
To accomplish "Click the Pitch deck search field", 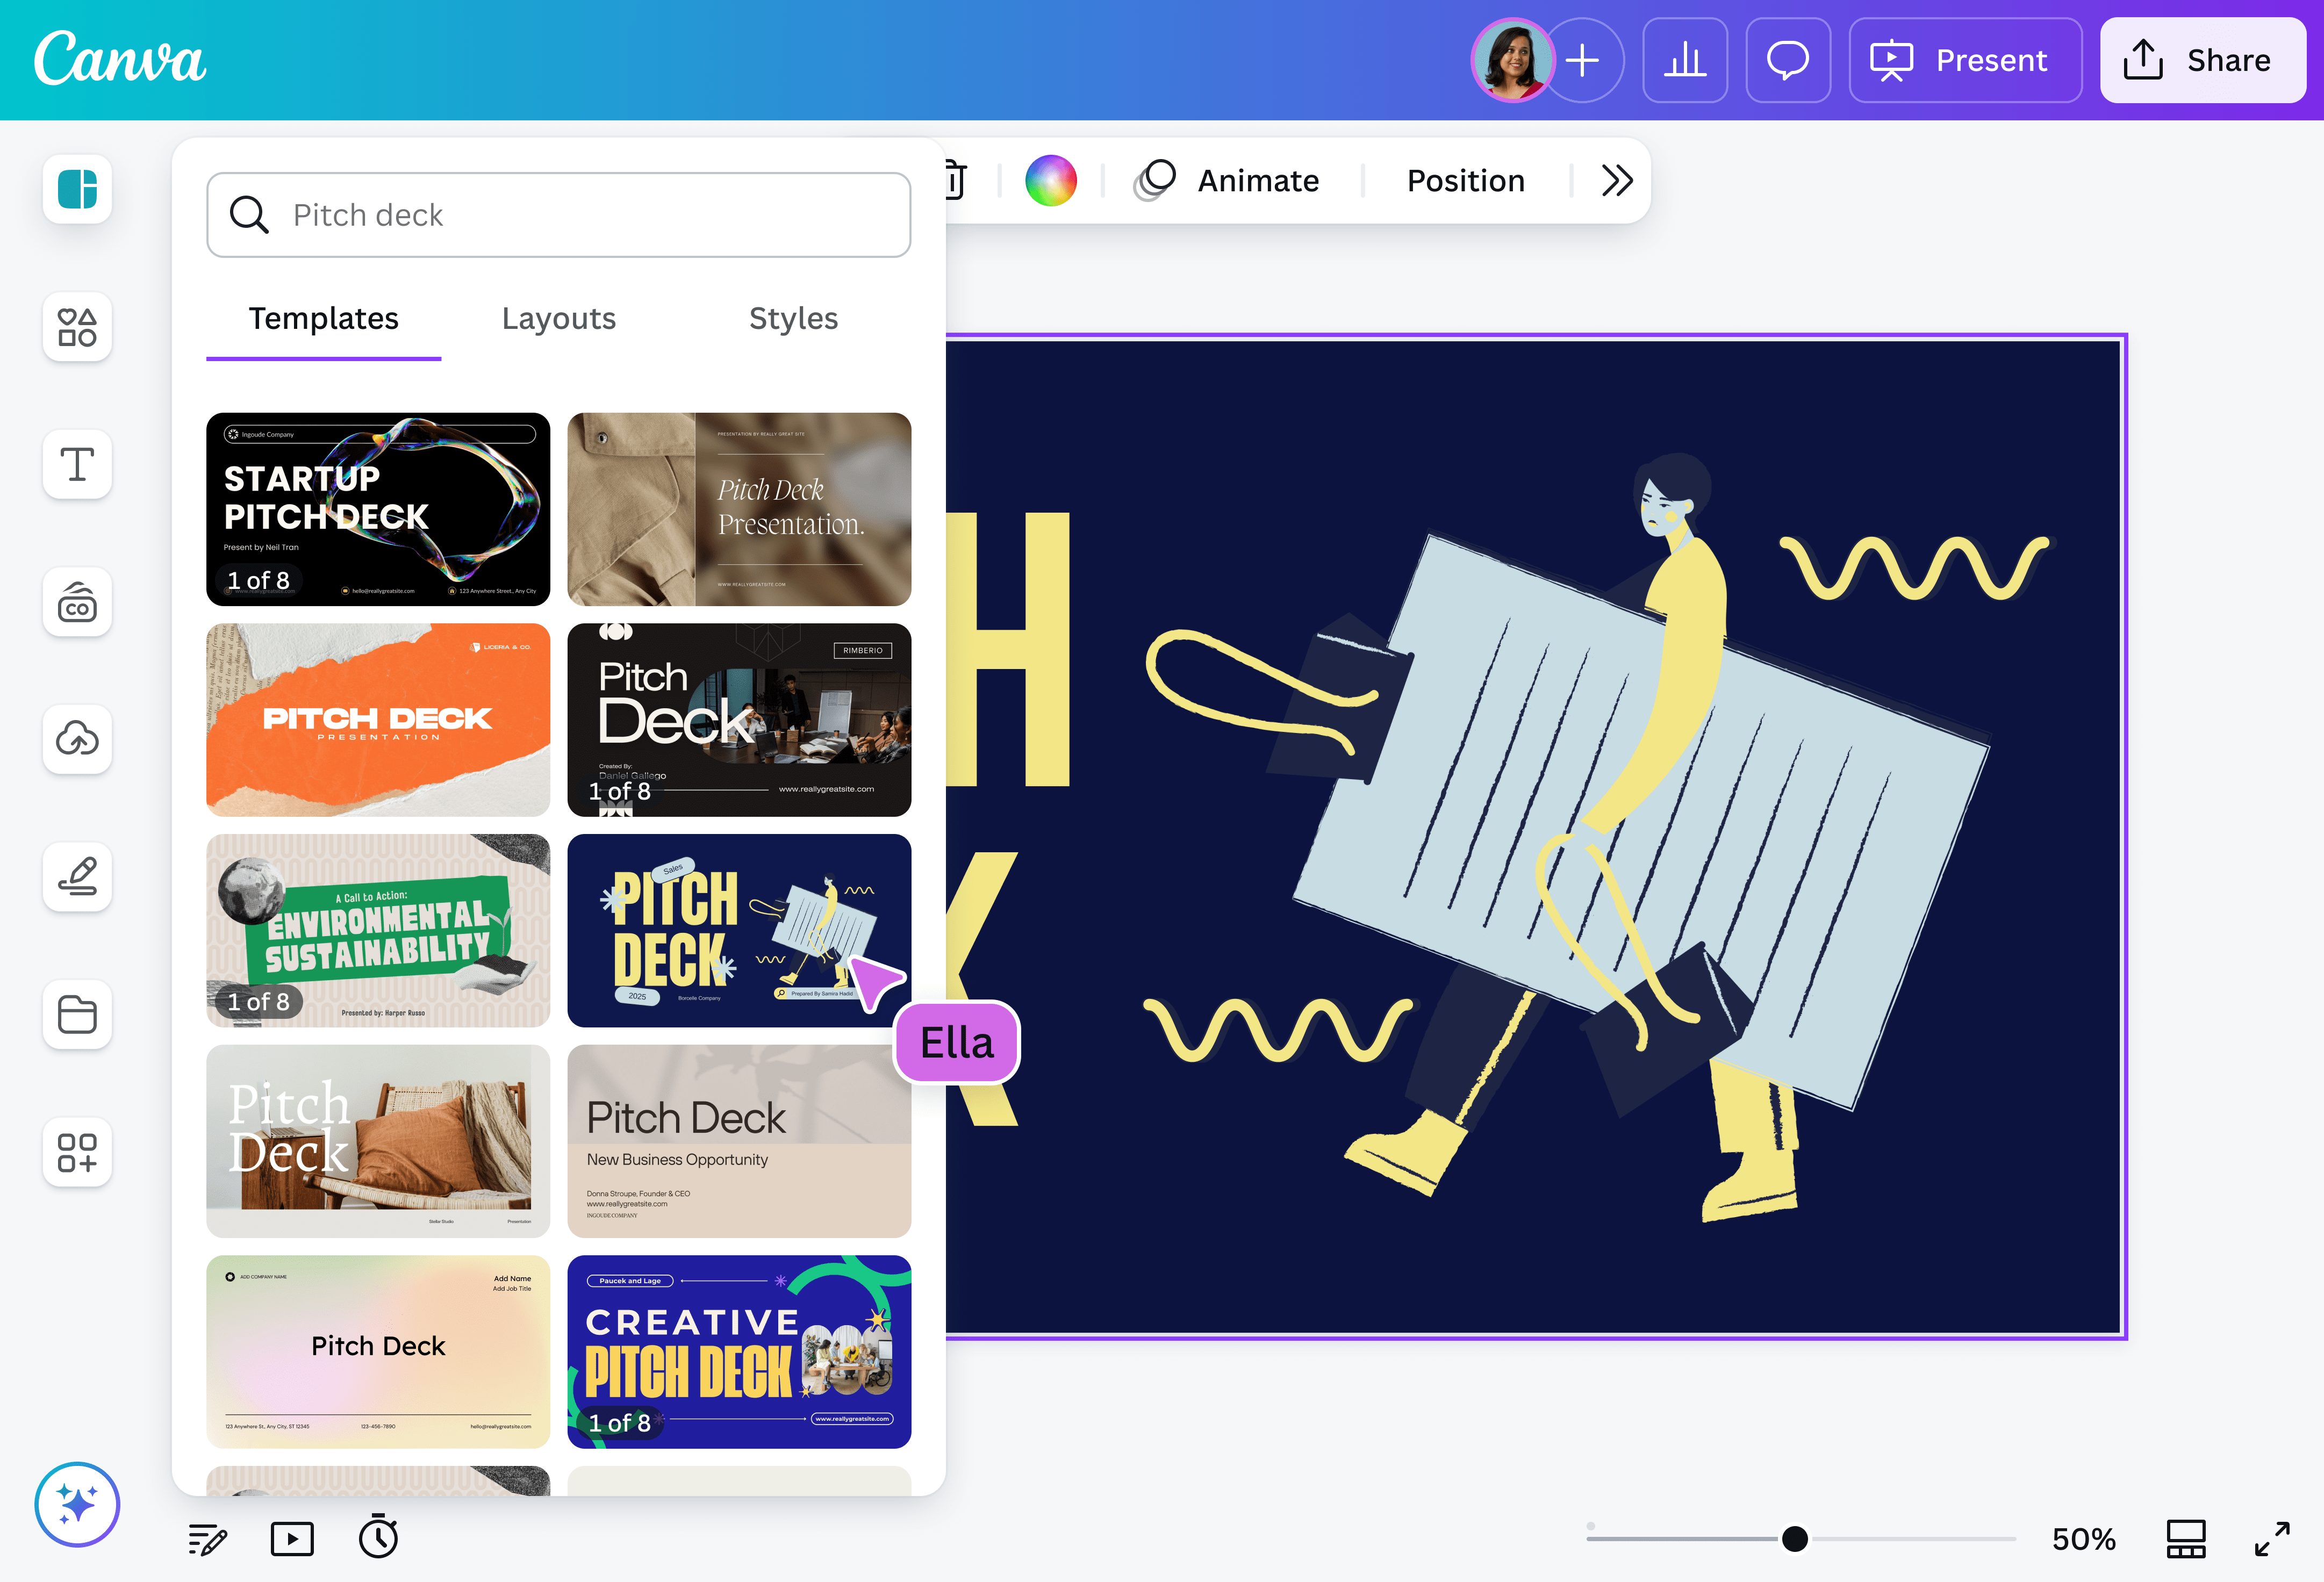I will (558, 214).
